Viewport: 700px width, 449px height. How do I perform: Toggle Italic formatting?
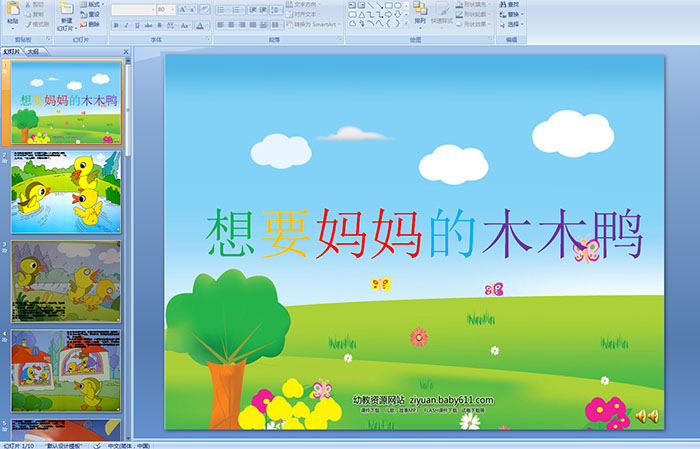tap(126, 25)
